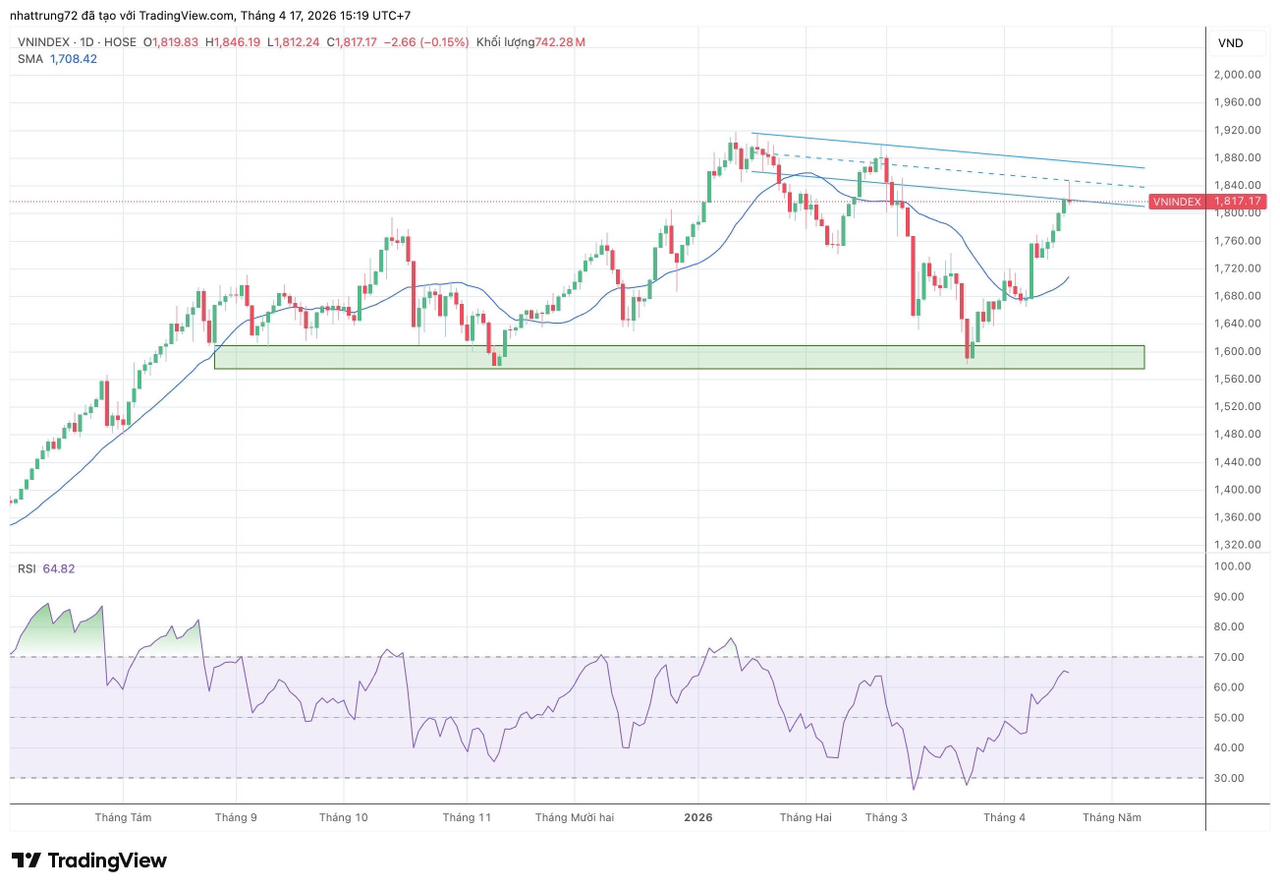
Task: Click the nhattrung72 TradingView.com header text
Action: click(x=210, y=15)
